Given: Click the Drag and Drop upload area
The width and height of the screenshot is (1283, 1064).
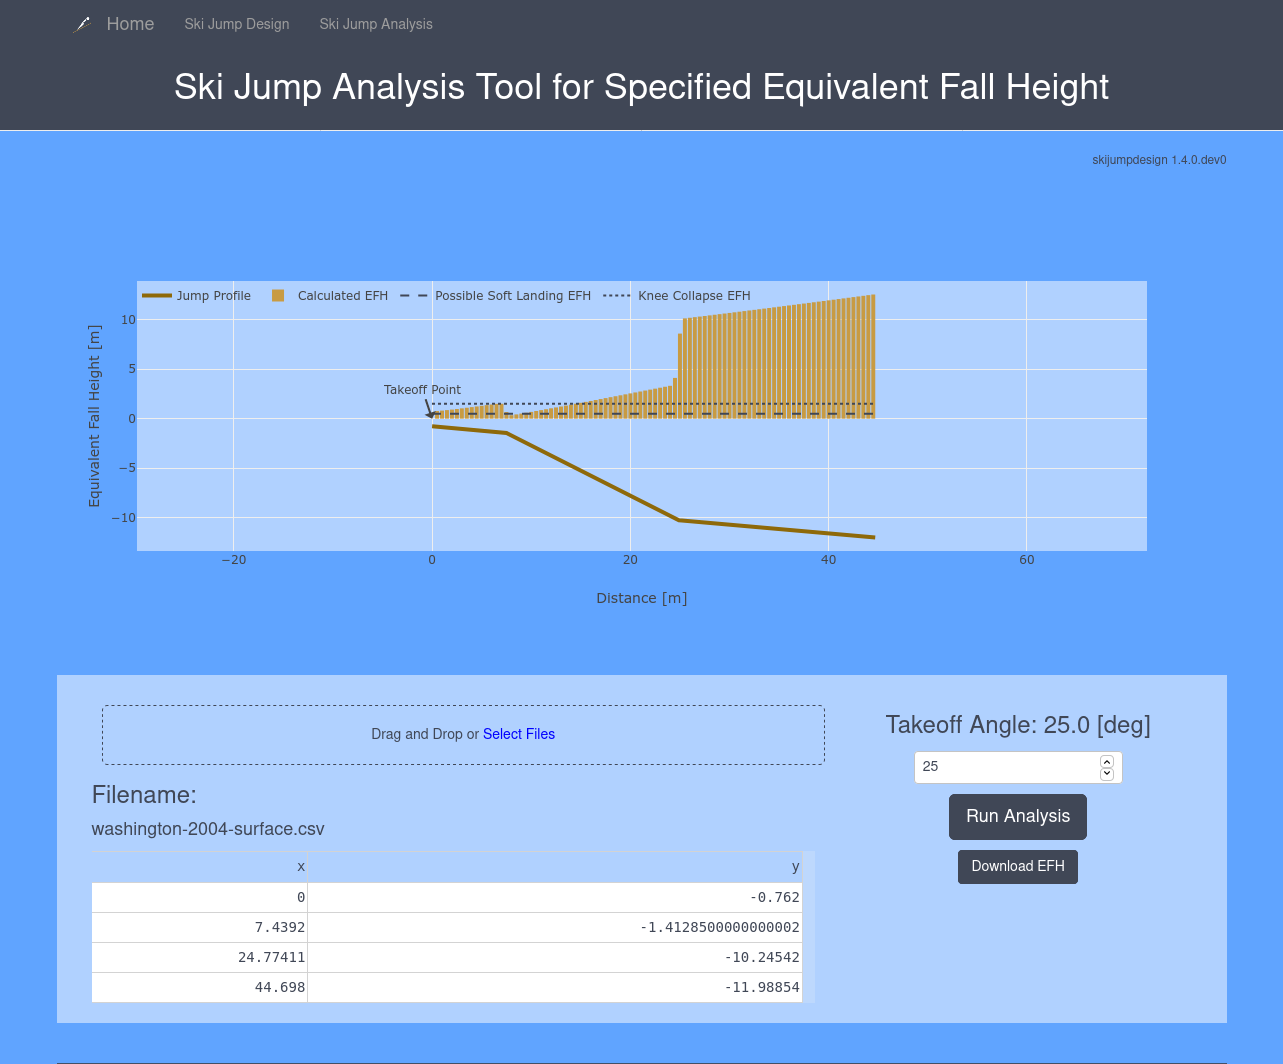Looking at the screenshot, I should tap(462, 733).
